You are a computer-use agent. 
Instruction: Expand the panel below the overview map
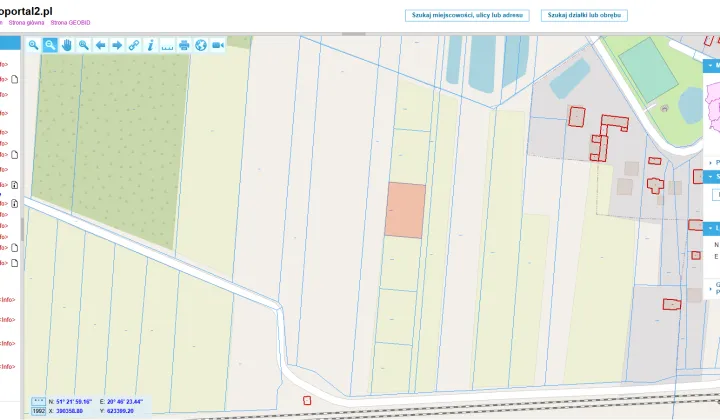pyautogui.click(x=712, y=162)
